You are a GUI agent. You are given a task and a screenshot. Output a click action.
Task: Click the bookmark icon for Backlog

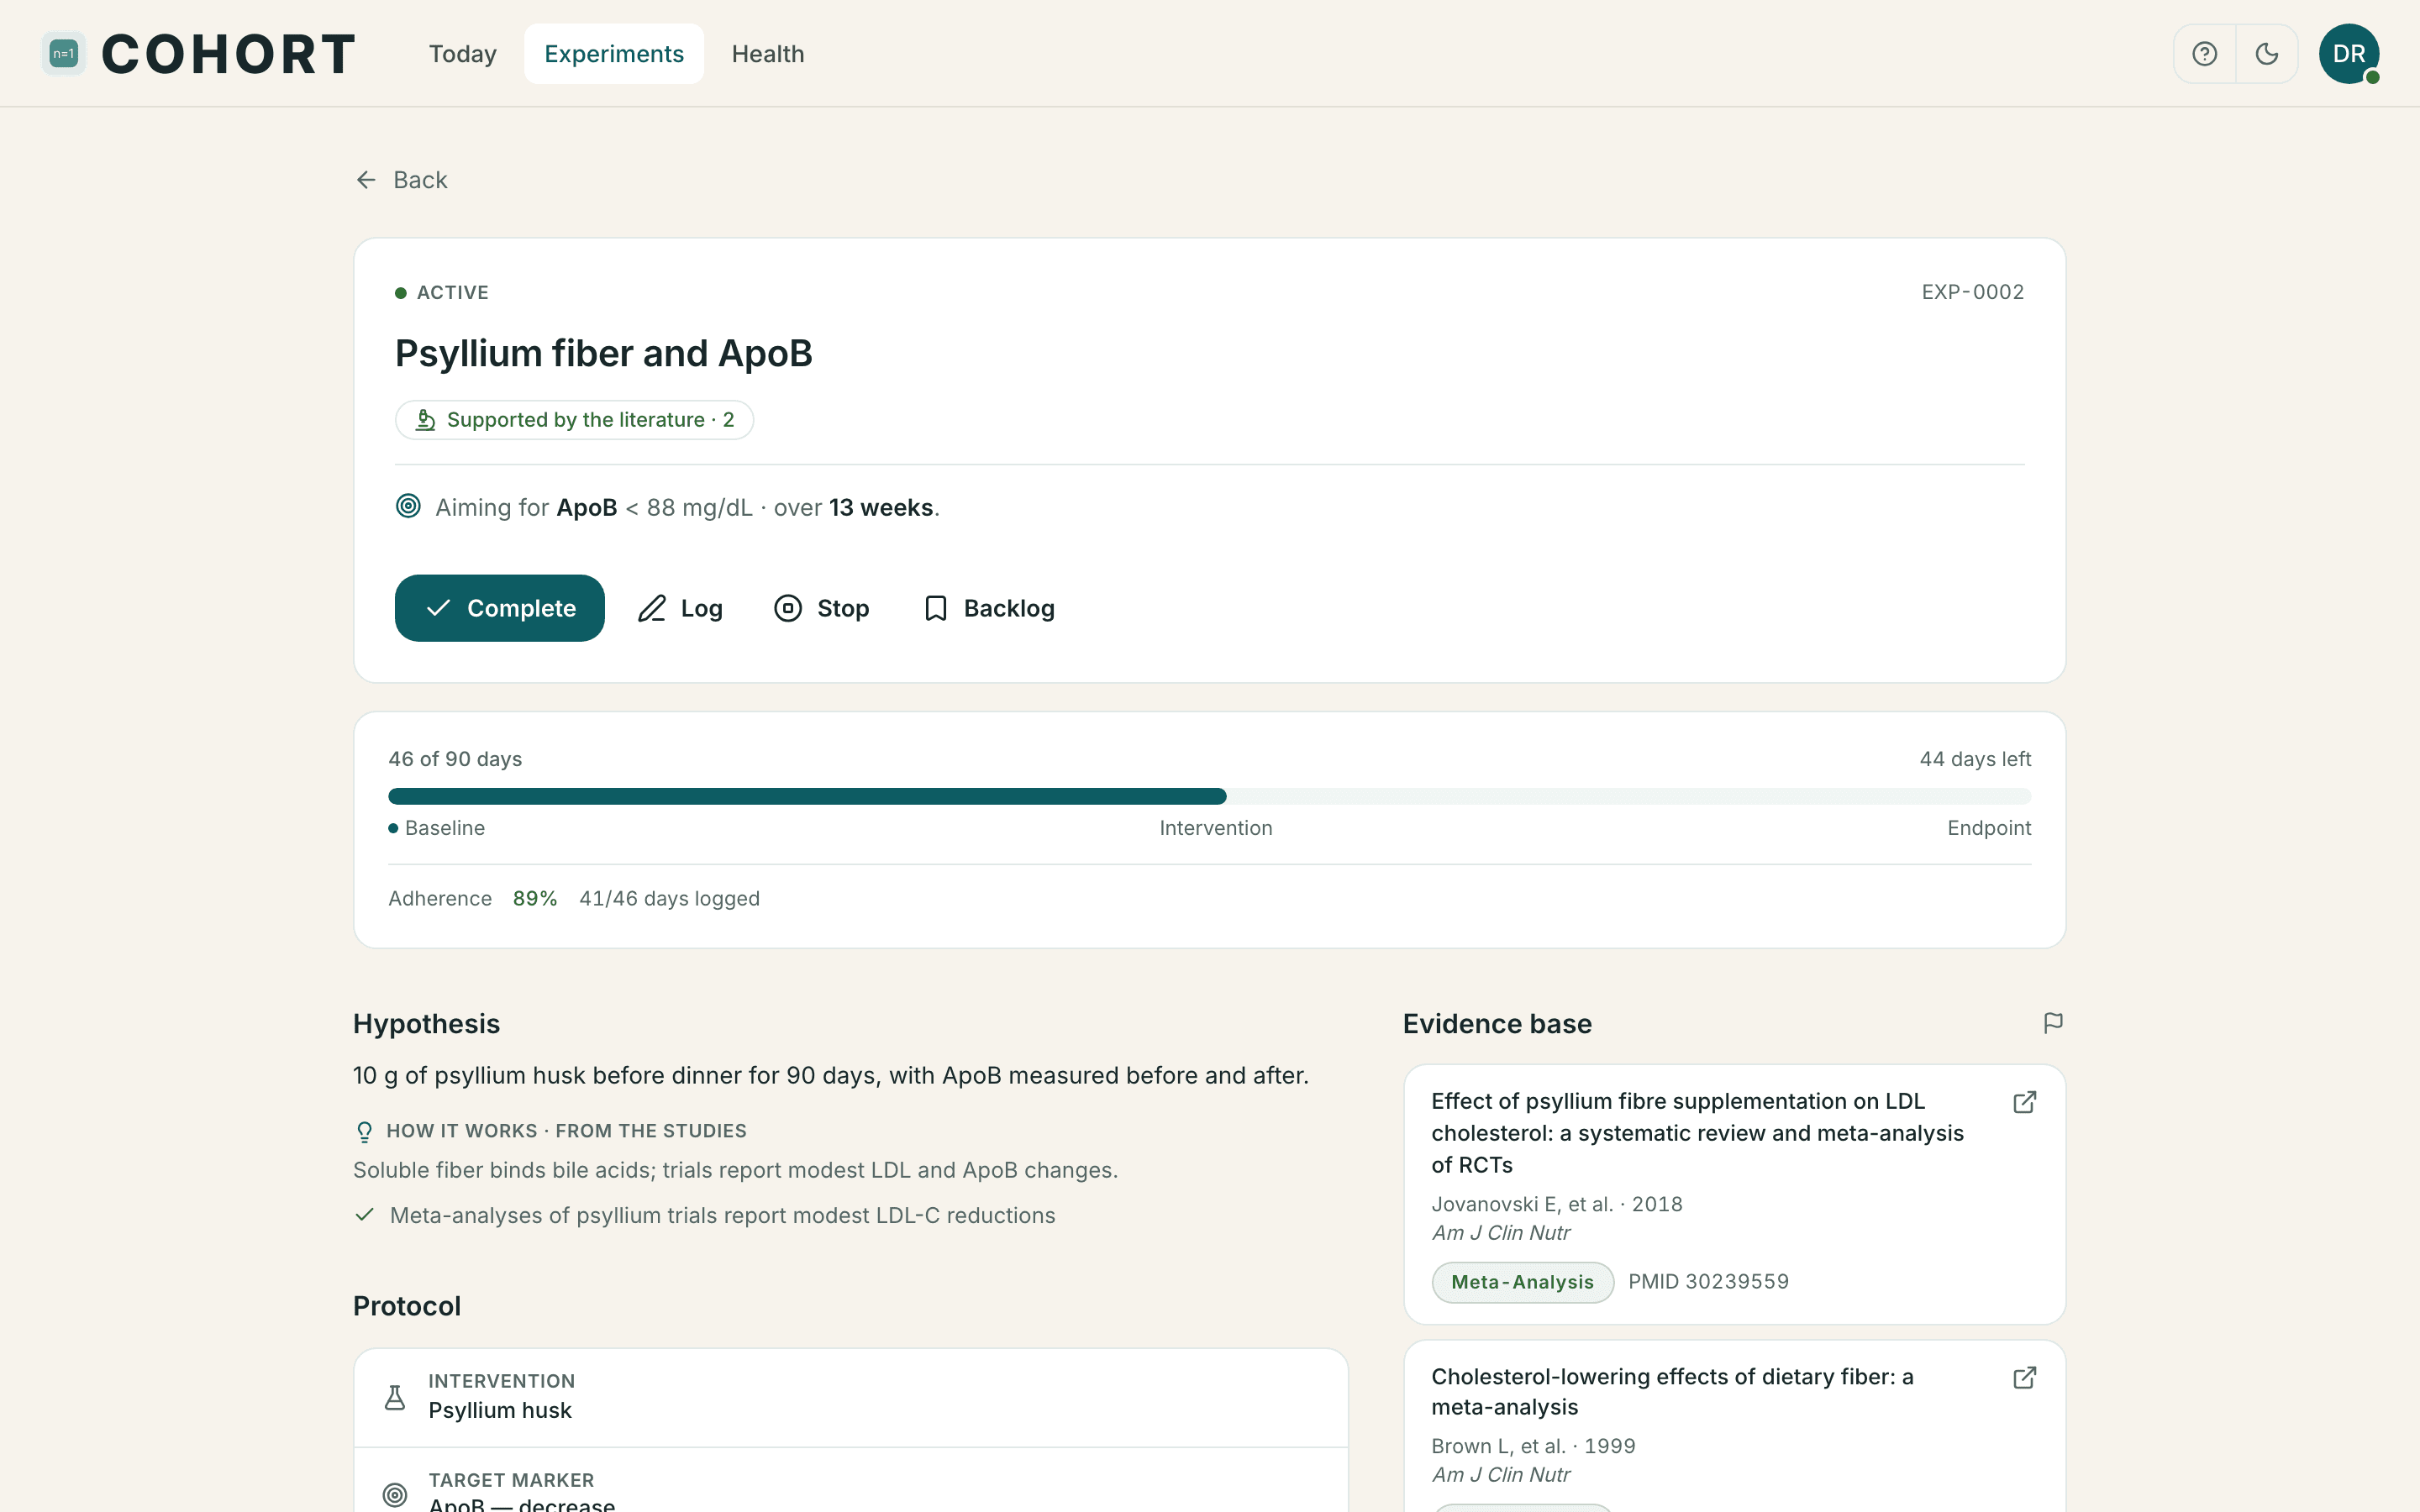(x=936, y=608)
